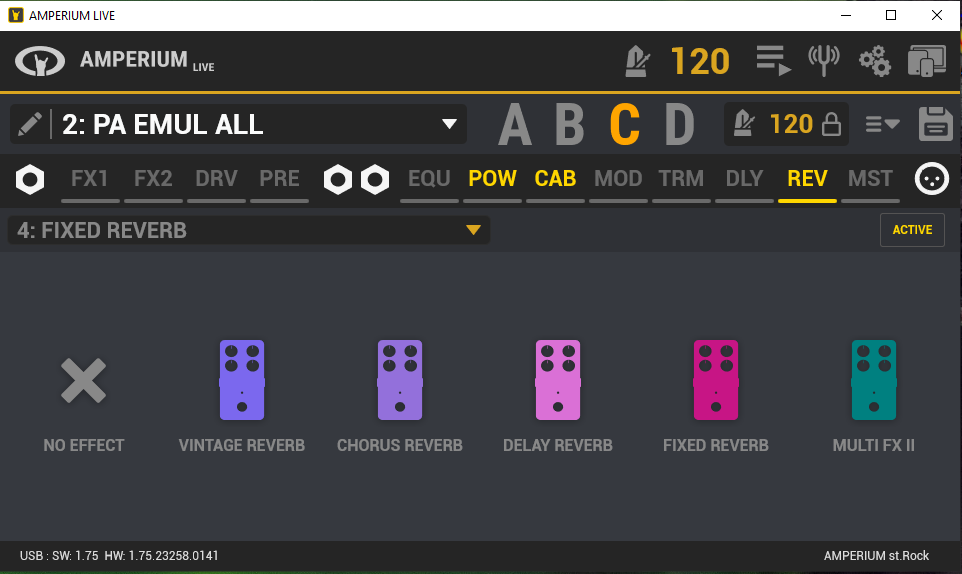962x574 pixels.
Task: Toggle the tempo lock icon
Action: tap(831, 124)
